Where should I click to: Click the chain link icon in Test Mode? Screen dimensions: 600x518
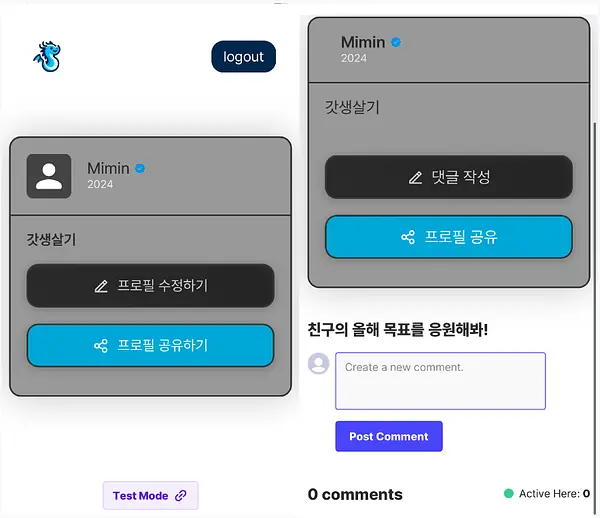181,496
